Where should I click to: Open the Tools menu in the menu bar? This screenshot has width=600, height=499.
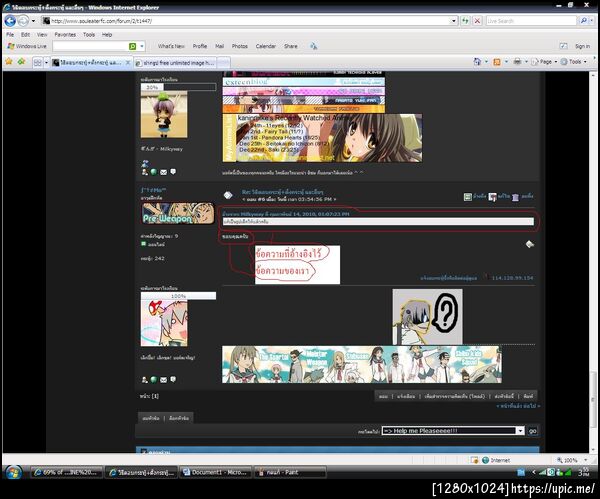click(x=89, y=34)
